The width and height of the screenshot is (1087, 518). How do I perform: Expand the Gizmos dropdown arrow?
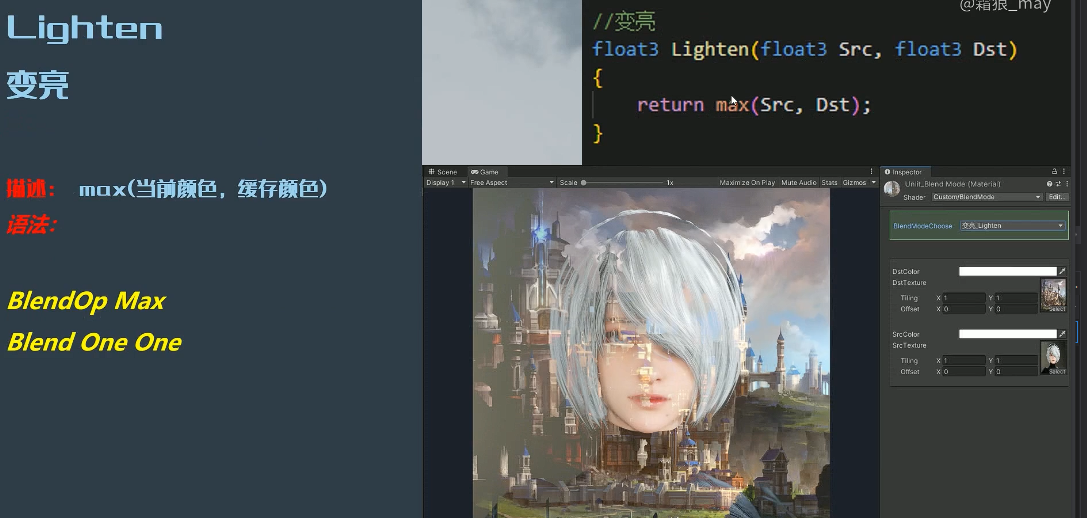point(873,182)
